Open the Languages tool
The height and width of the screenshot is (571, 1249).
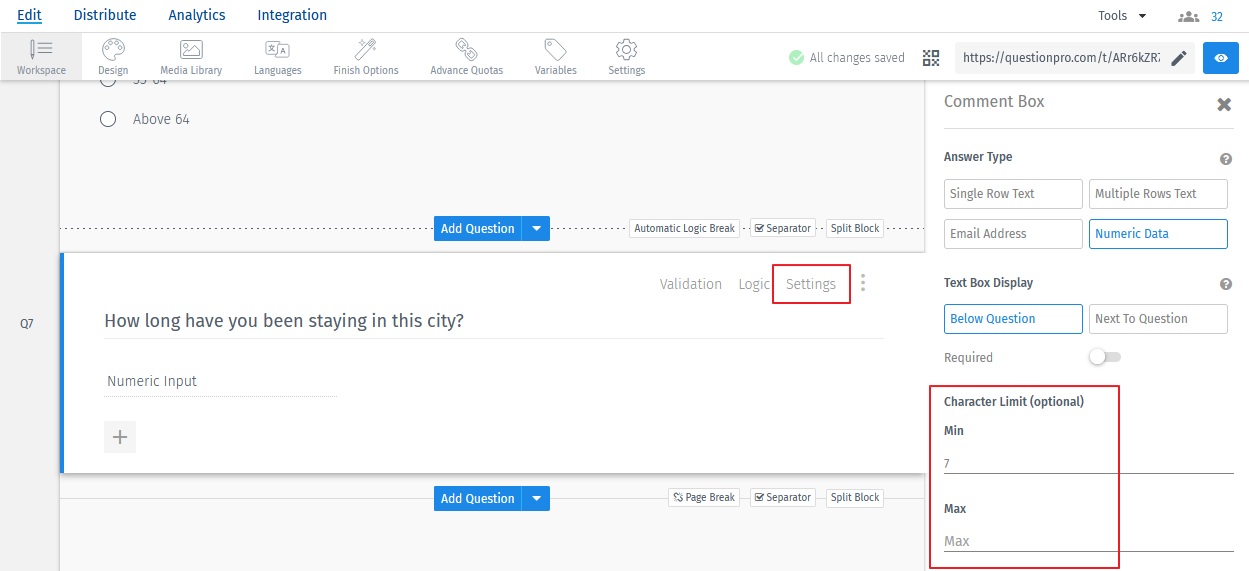pyautogui.click(x=277, y=57)
